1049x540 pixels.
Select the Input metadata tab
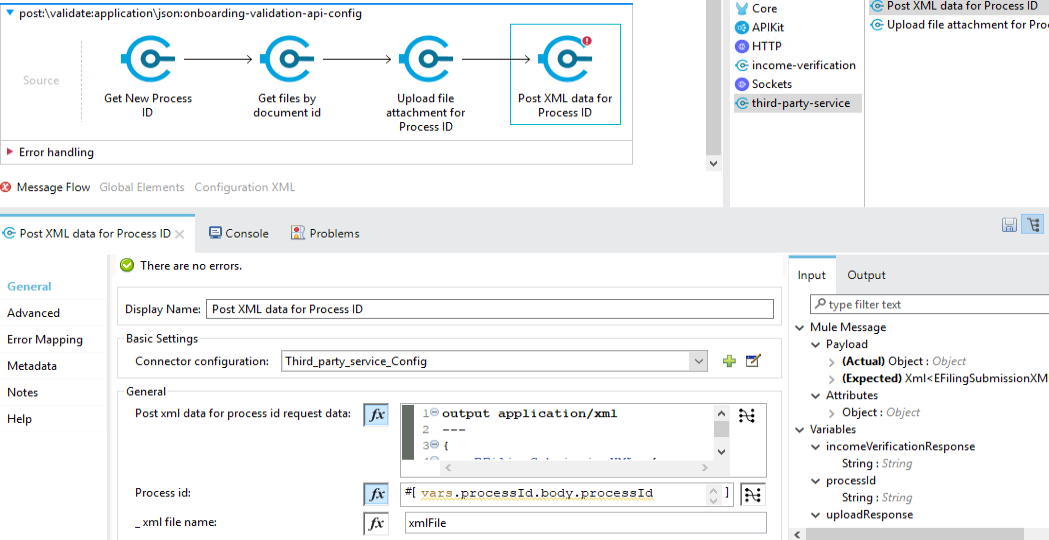point(812,275)
